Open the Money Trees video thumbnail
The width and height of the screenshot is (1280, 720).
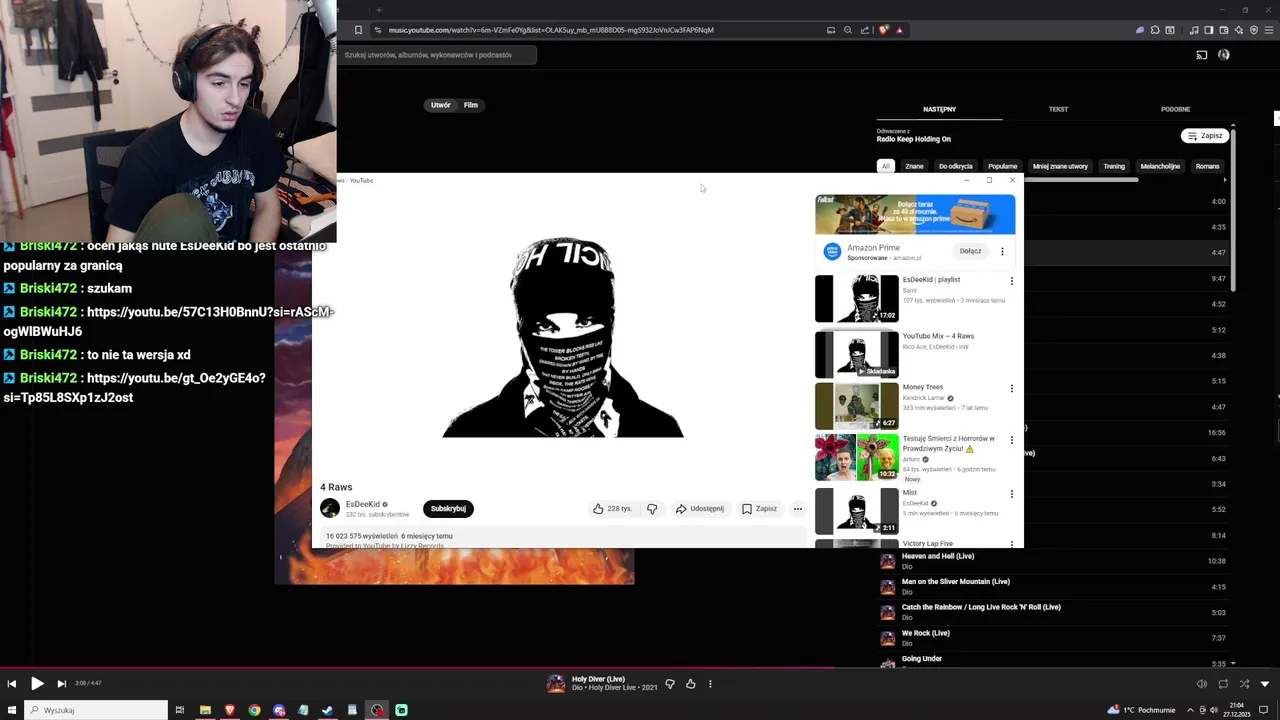tap(857, 406)
